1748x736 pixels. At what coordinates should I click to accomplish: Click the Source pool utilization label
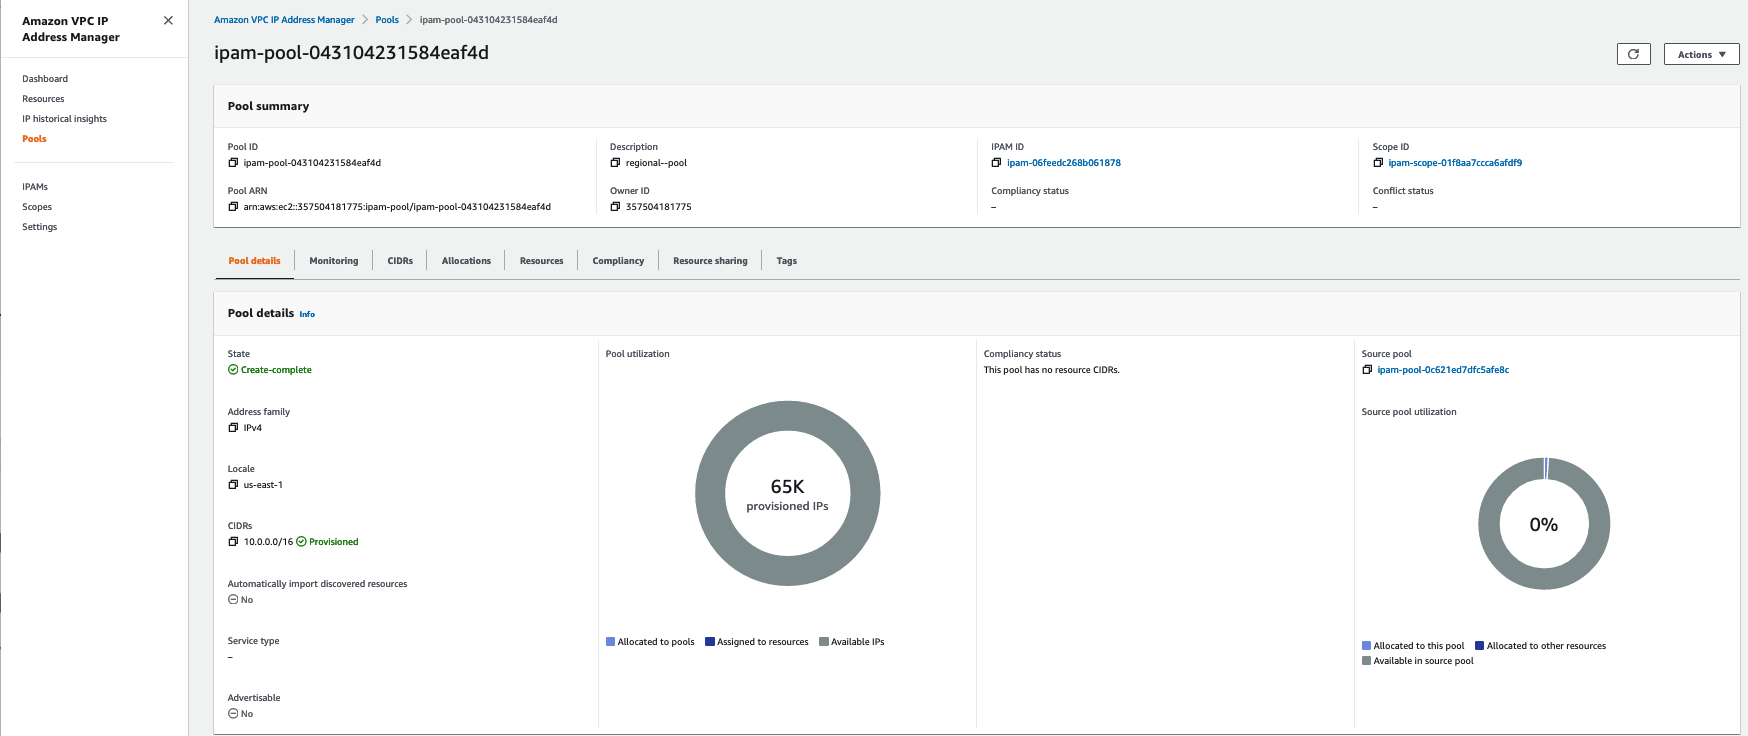pyautogui.click(x=1409, y=412)
